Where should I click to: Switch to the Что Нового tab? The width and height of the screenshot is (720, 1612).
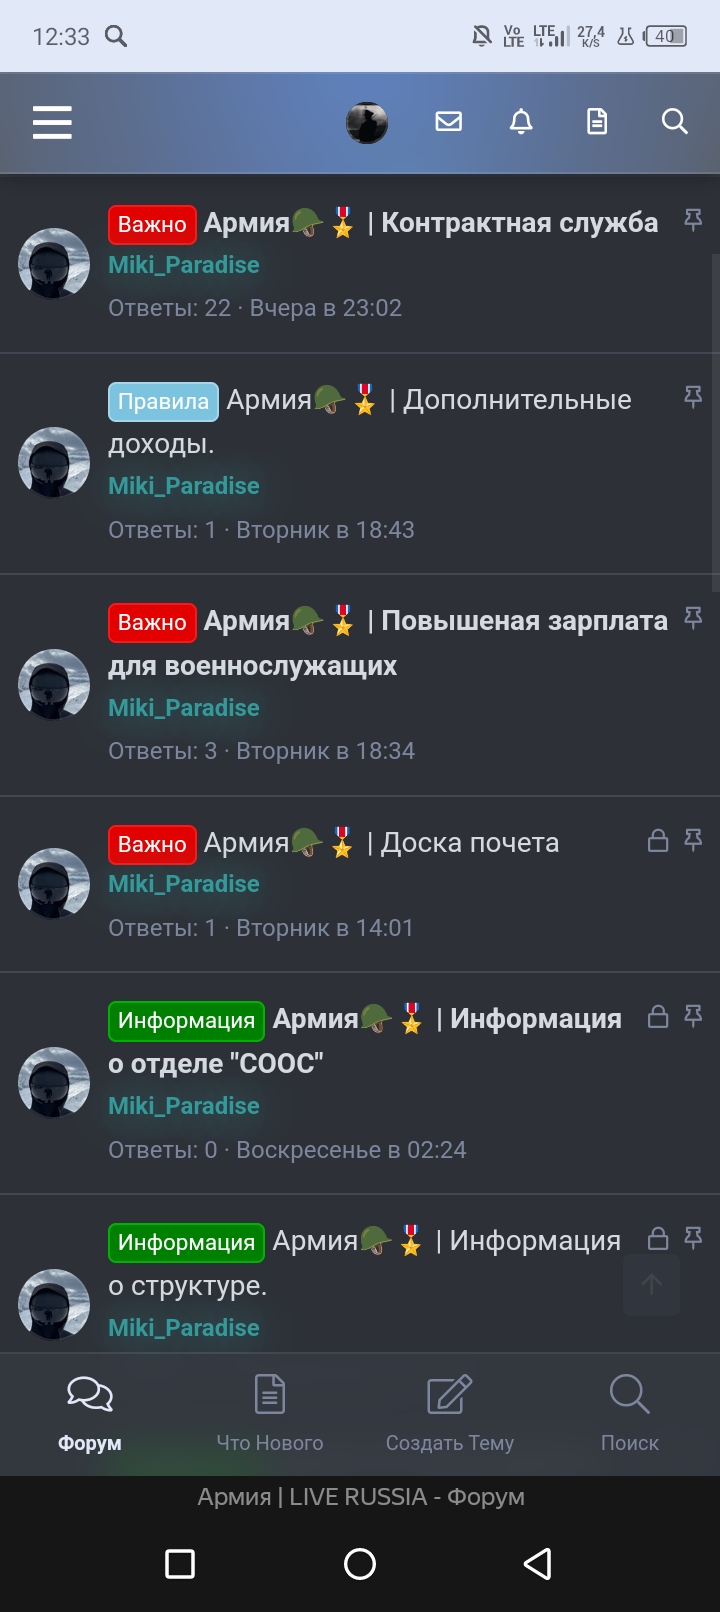[x=270, y=1414]
